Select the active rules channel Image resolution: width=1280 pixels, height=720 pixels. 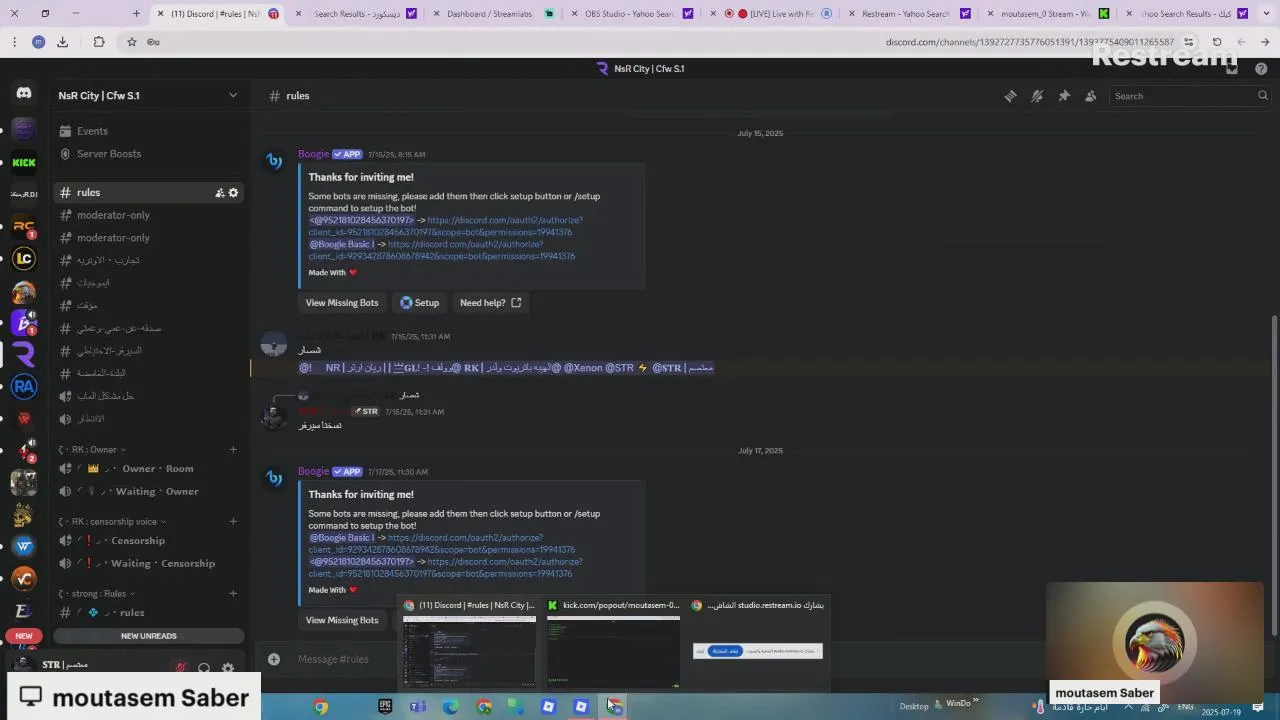(x=148, y=193)
